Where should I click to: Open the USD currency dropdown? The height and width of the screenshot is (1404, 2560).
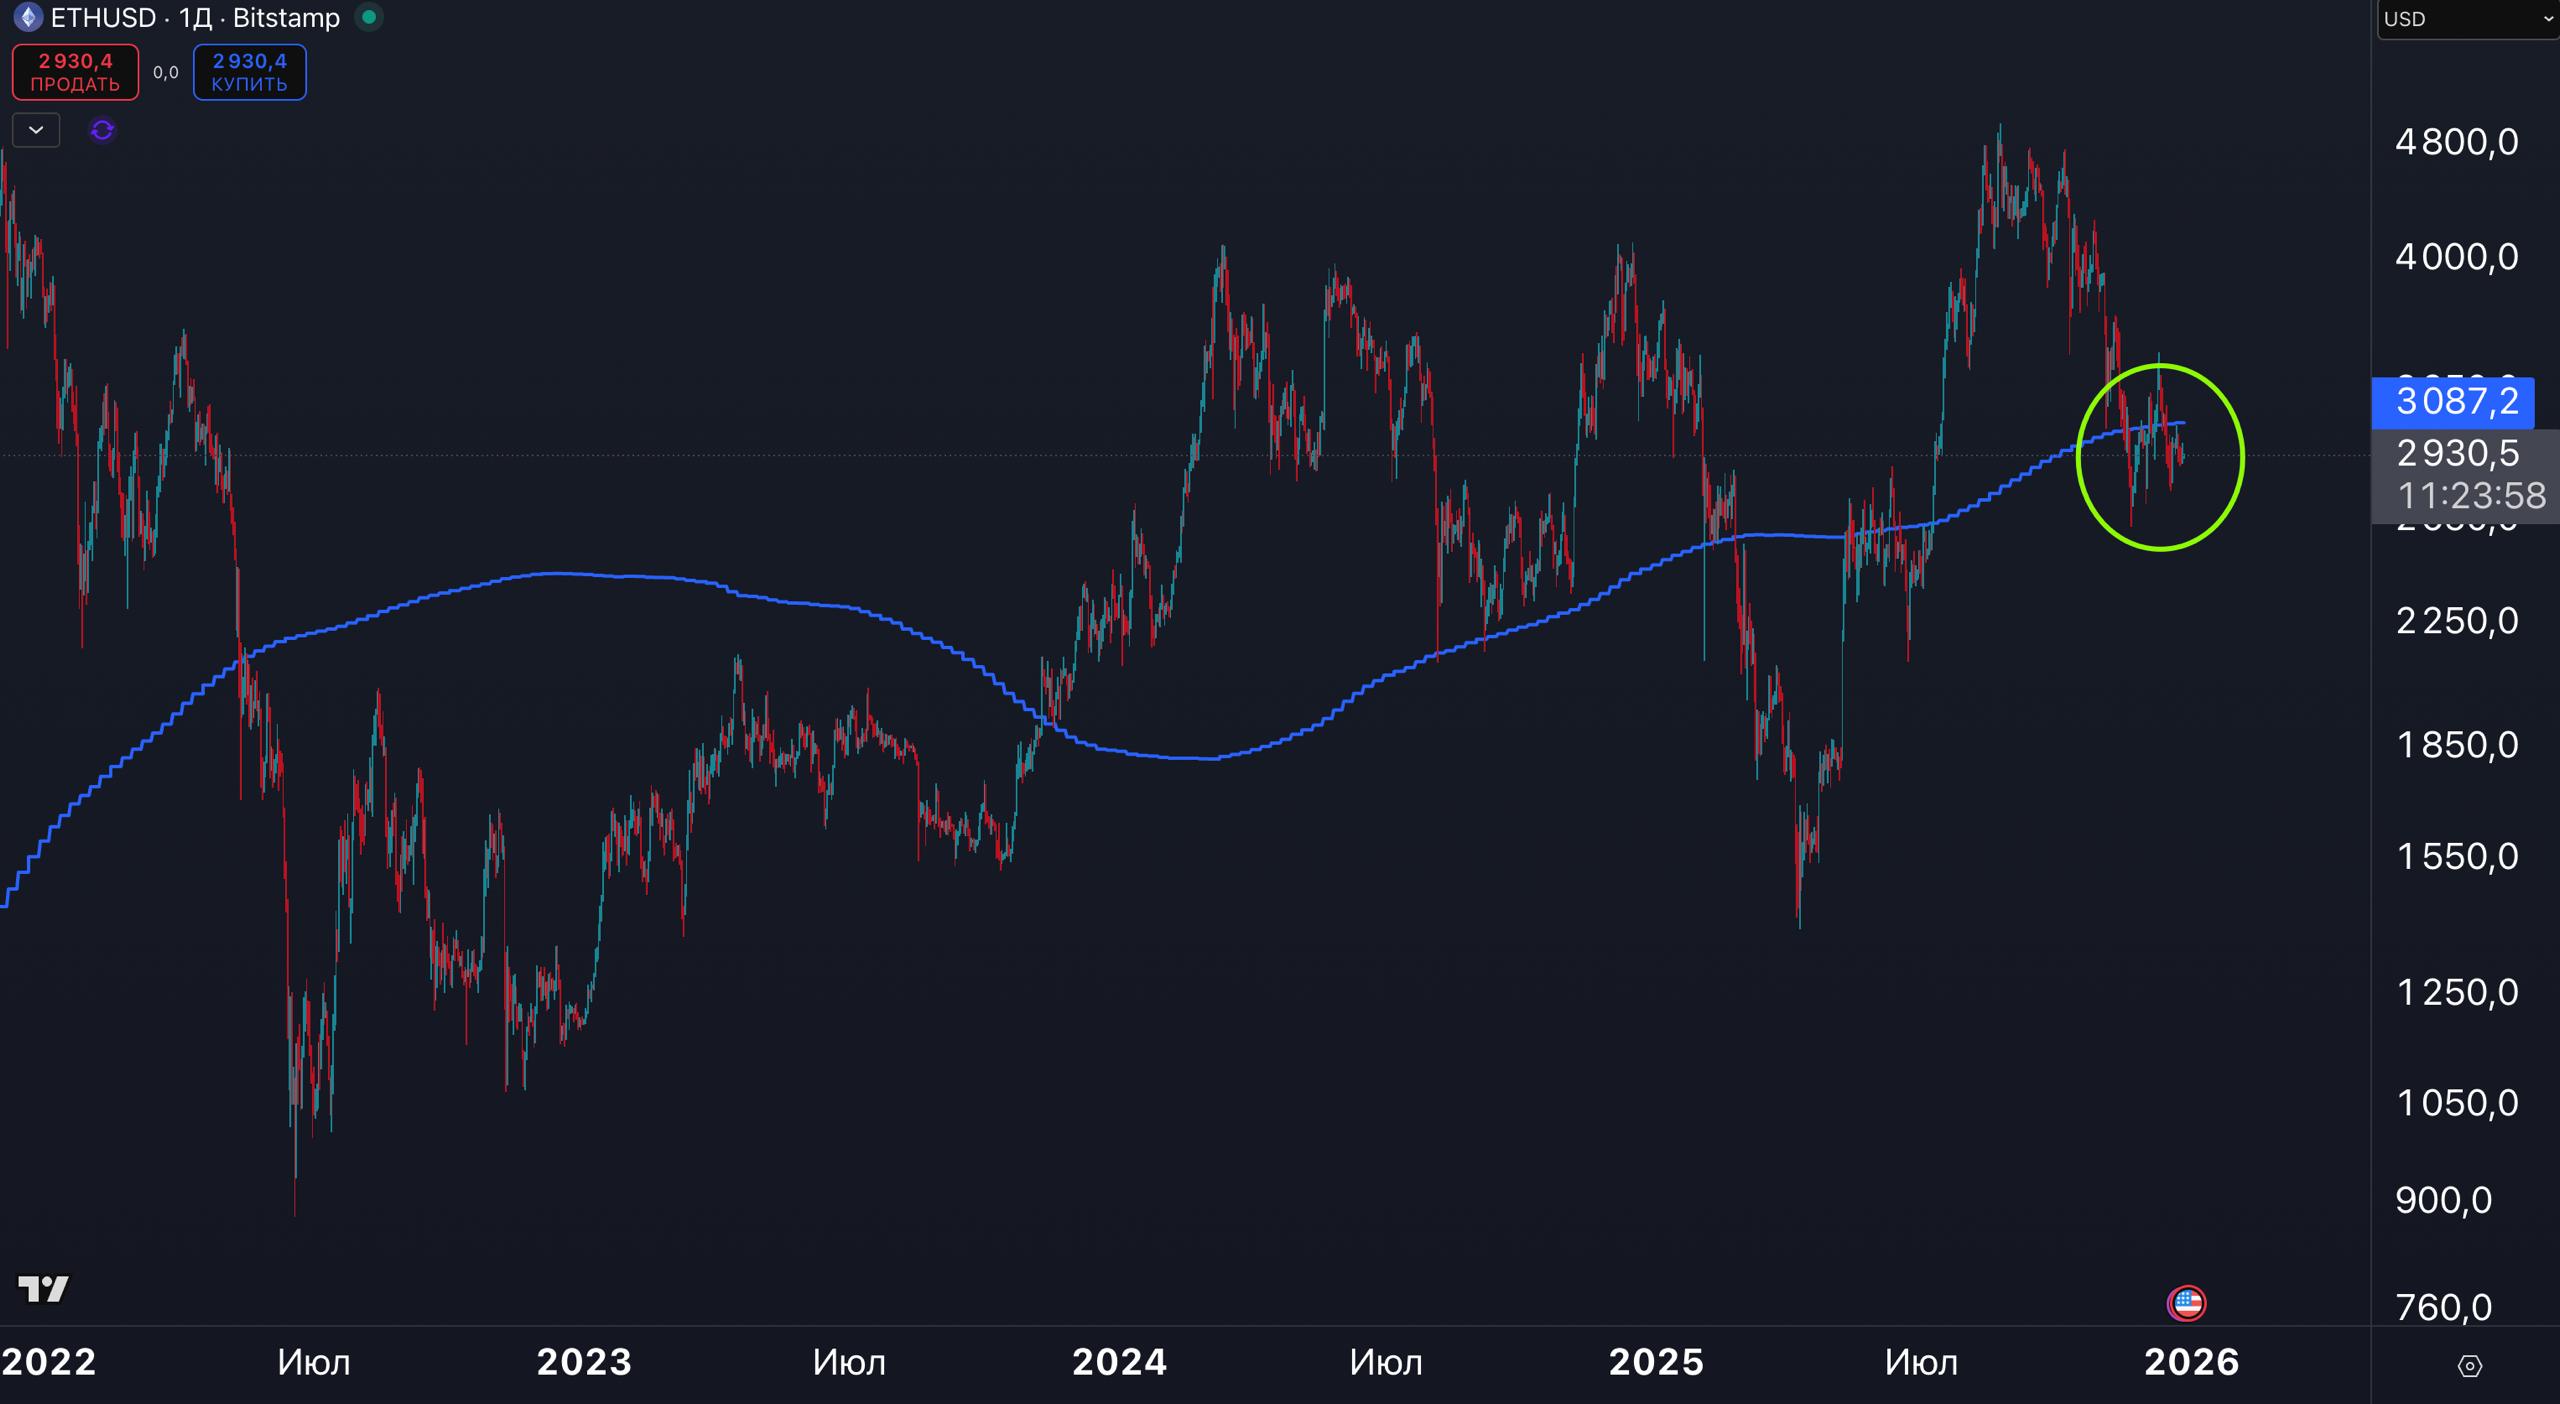tap(2466, 19)
